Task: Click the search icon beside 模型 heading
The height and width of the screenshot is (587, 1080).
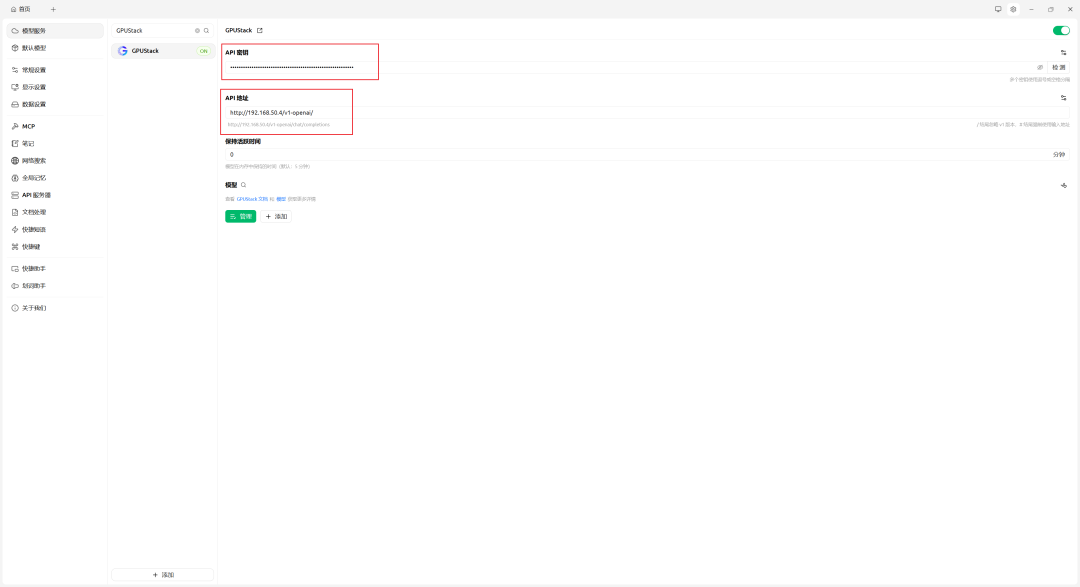Action: [x=245, y=186]
